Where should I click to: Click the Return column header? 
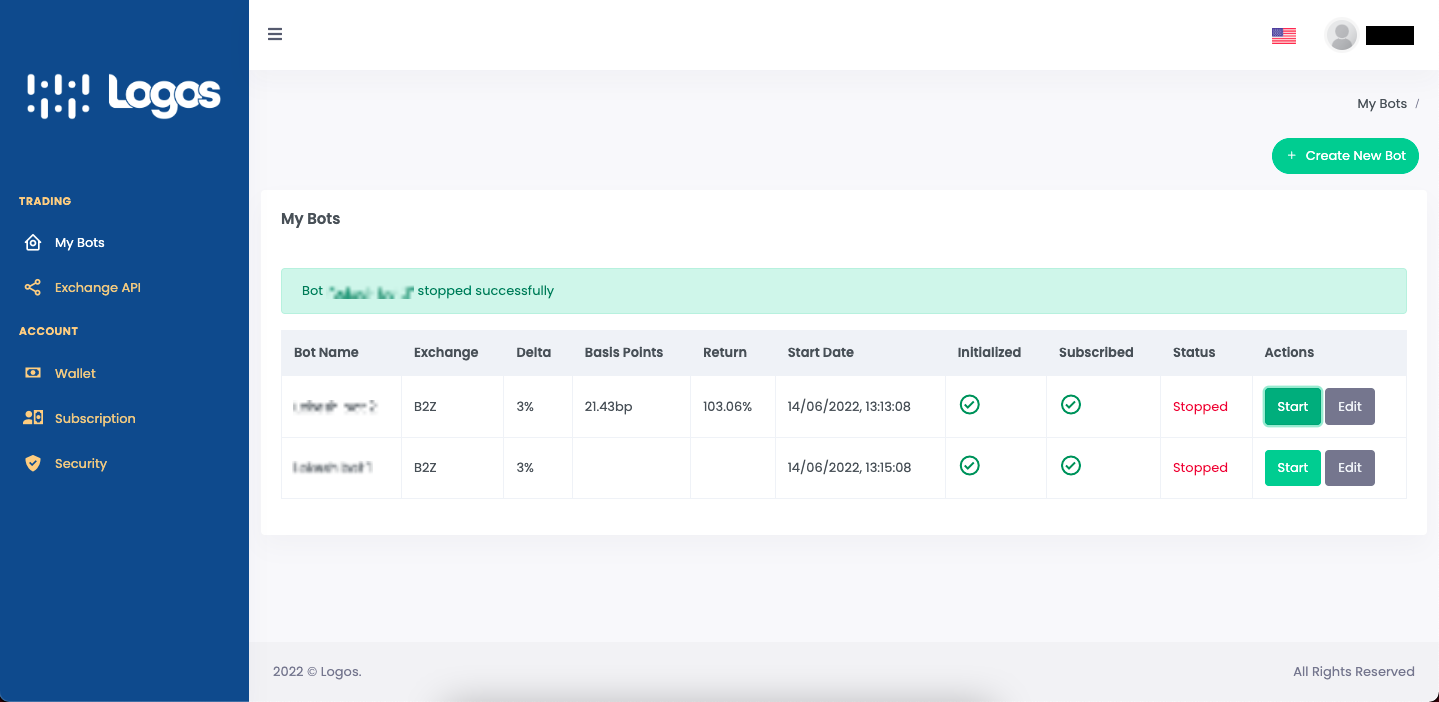pos(725,352)
